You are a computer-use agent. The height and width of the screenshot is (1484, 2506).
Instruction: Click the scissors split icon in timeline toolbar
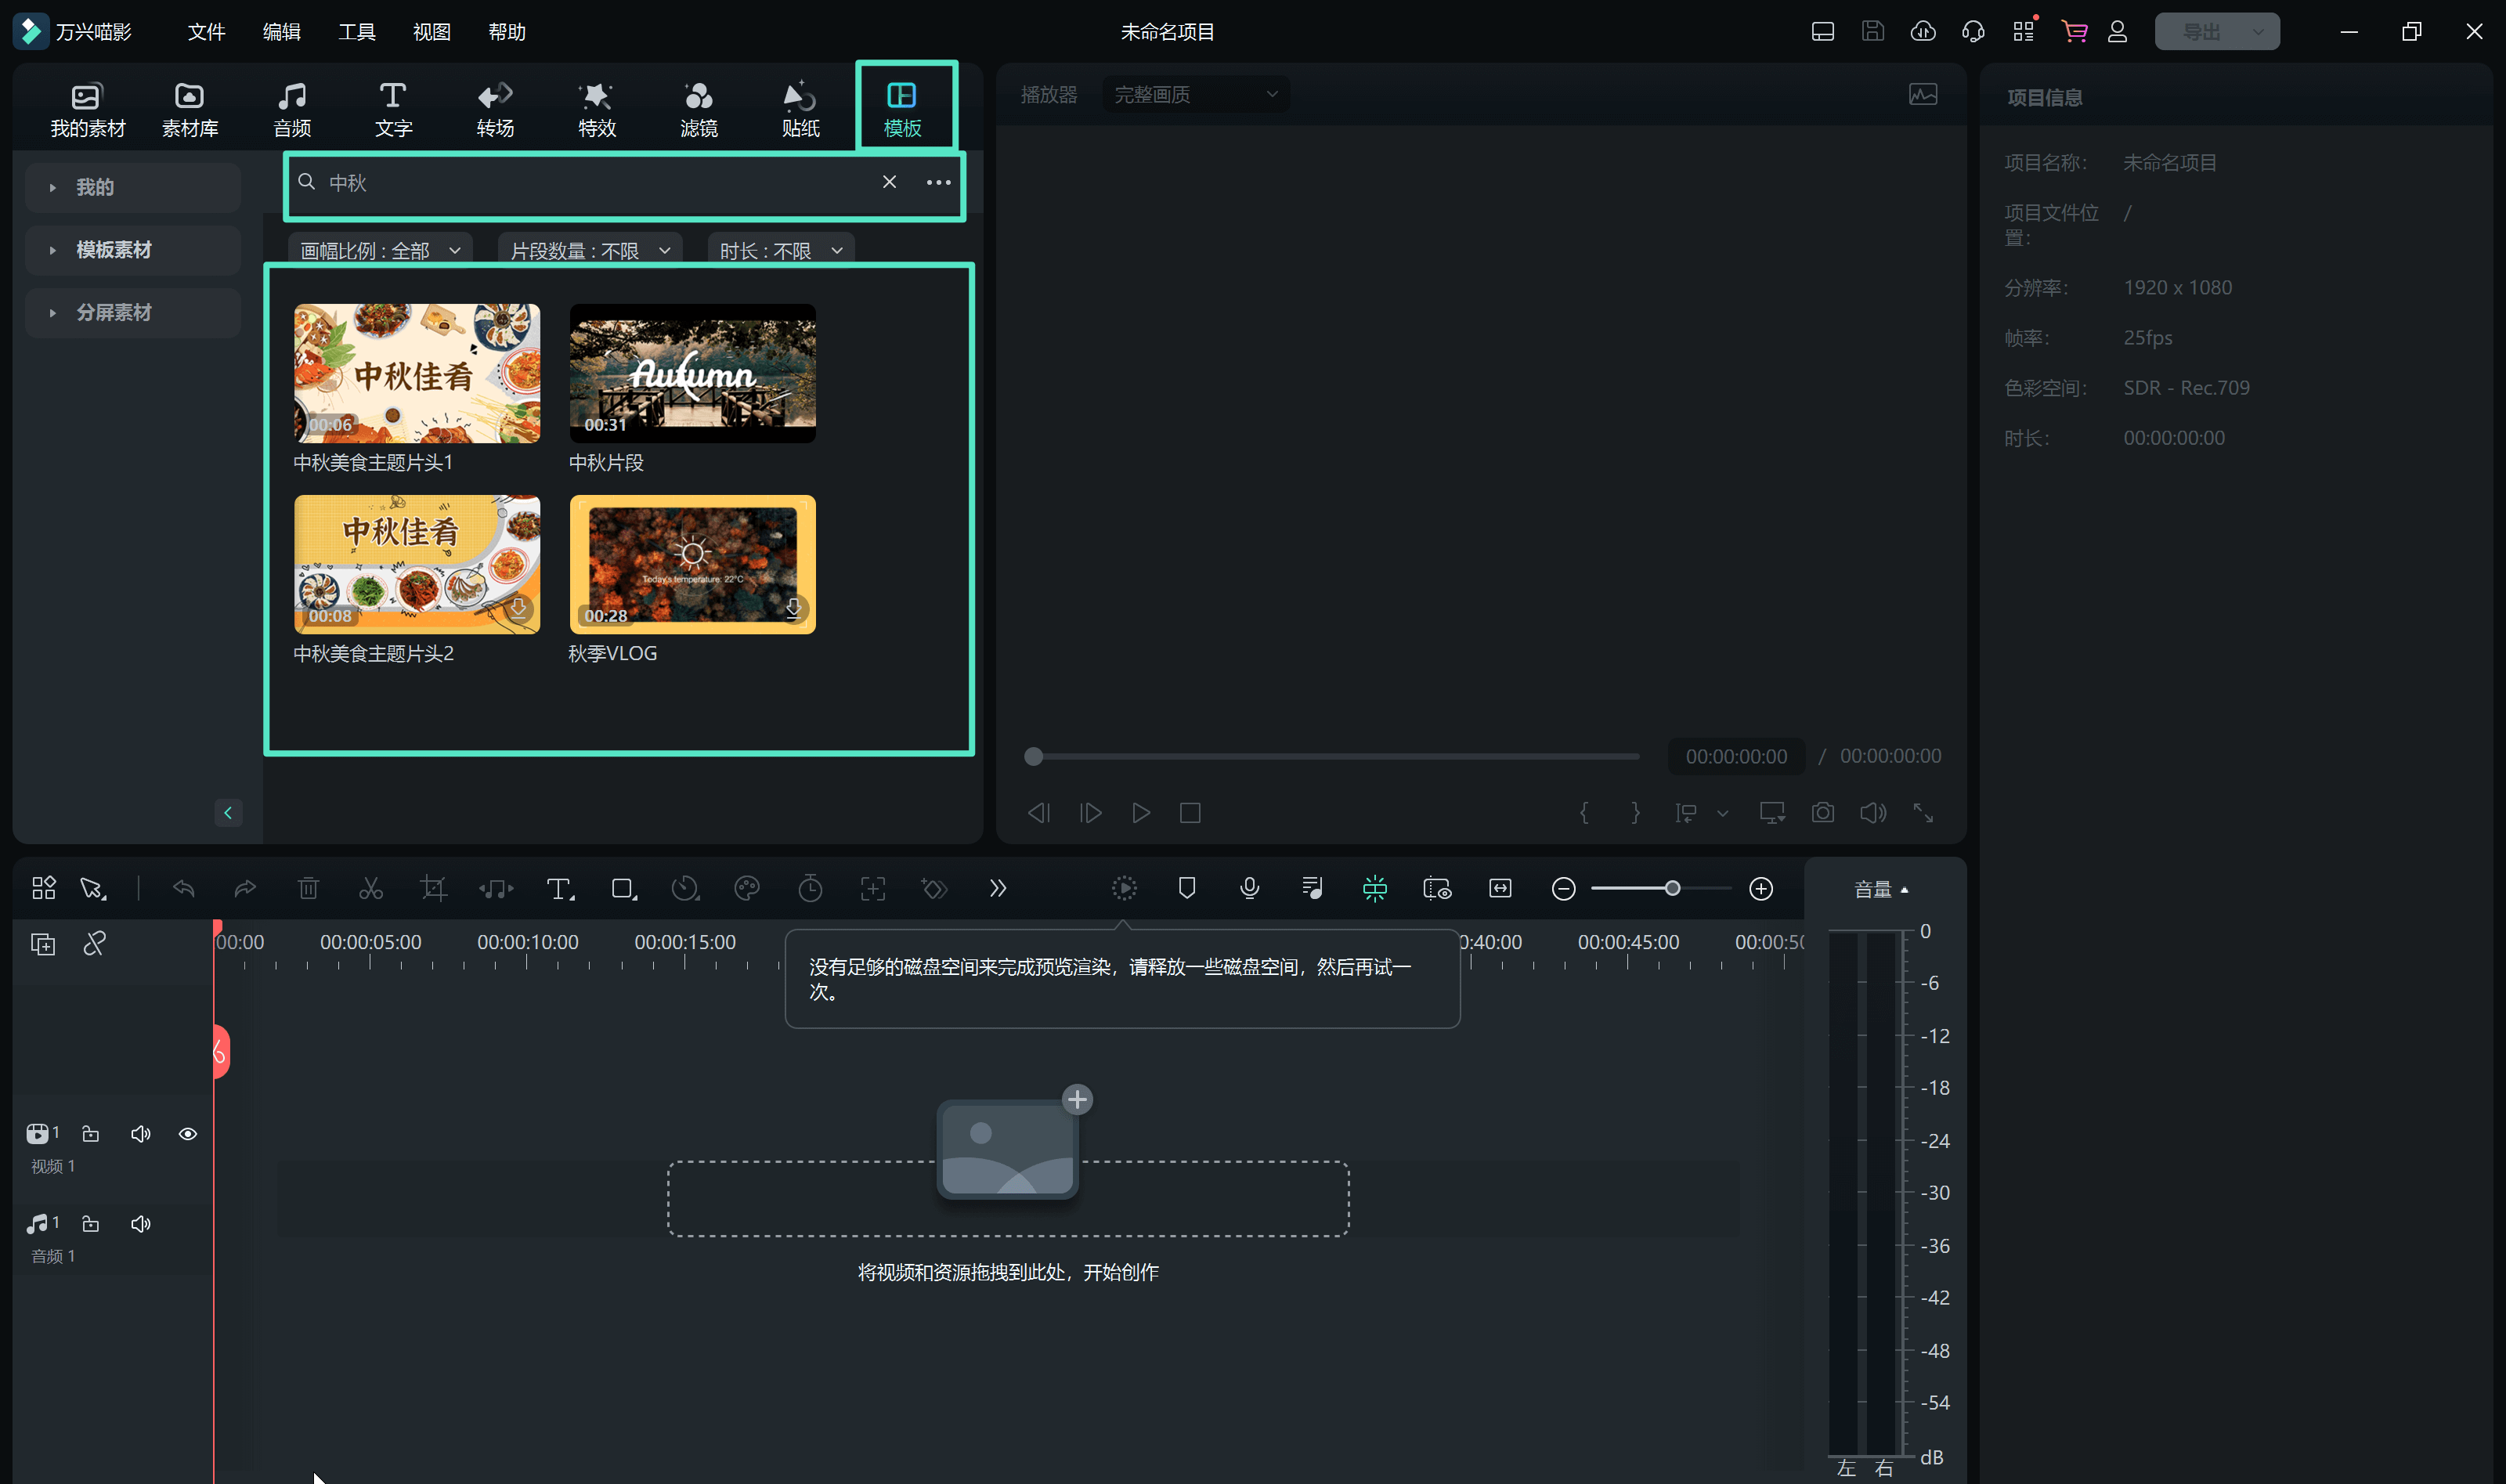(x=371, y=888)
